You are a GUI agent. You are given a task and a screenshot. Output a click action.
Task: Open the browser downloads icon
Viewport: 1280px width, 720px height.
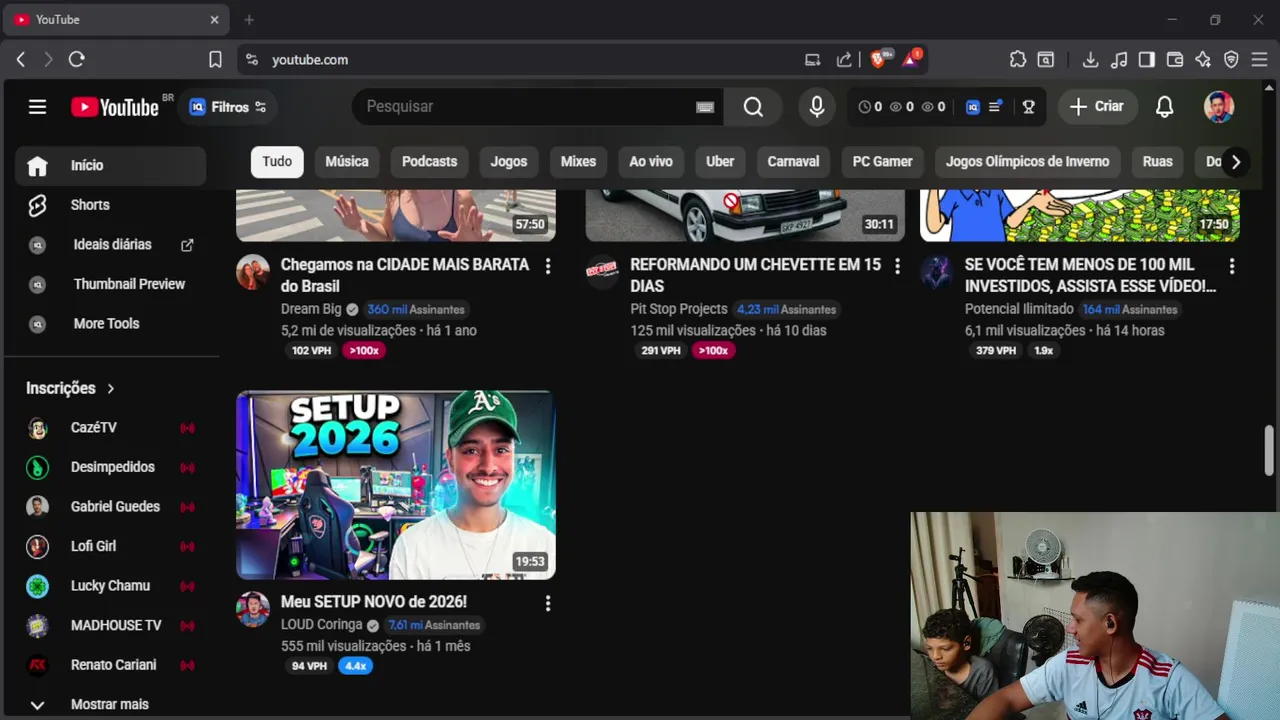pos(1091,60)
